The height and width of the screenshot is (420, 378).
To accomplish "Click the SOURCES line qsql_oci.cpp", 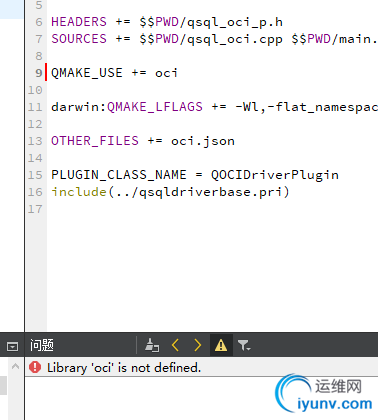I will [214, 39].
